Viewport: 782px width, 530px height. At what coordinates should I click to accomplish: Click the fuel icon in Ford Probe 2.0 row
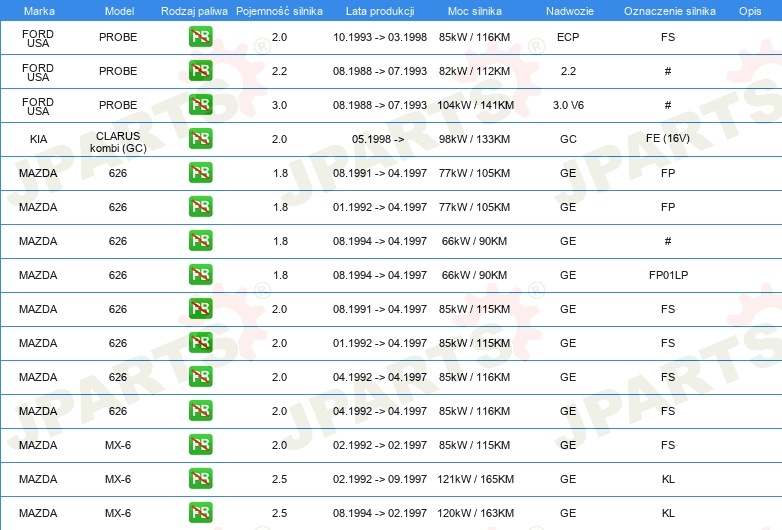[200, 37]
